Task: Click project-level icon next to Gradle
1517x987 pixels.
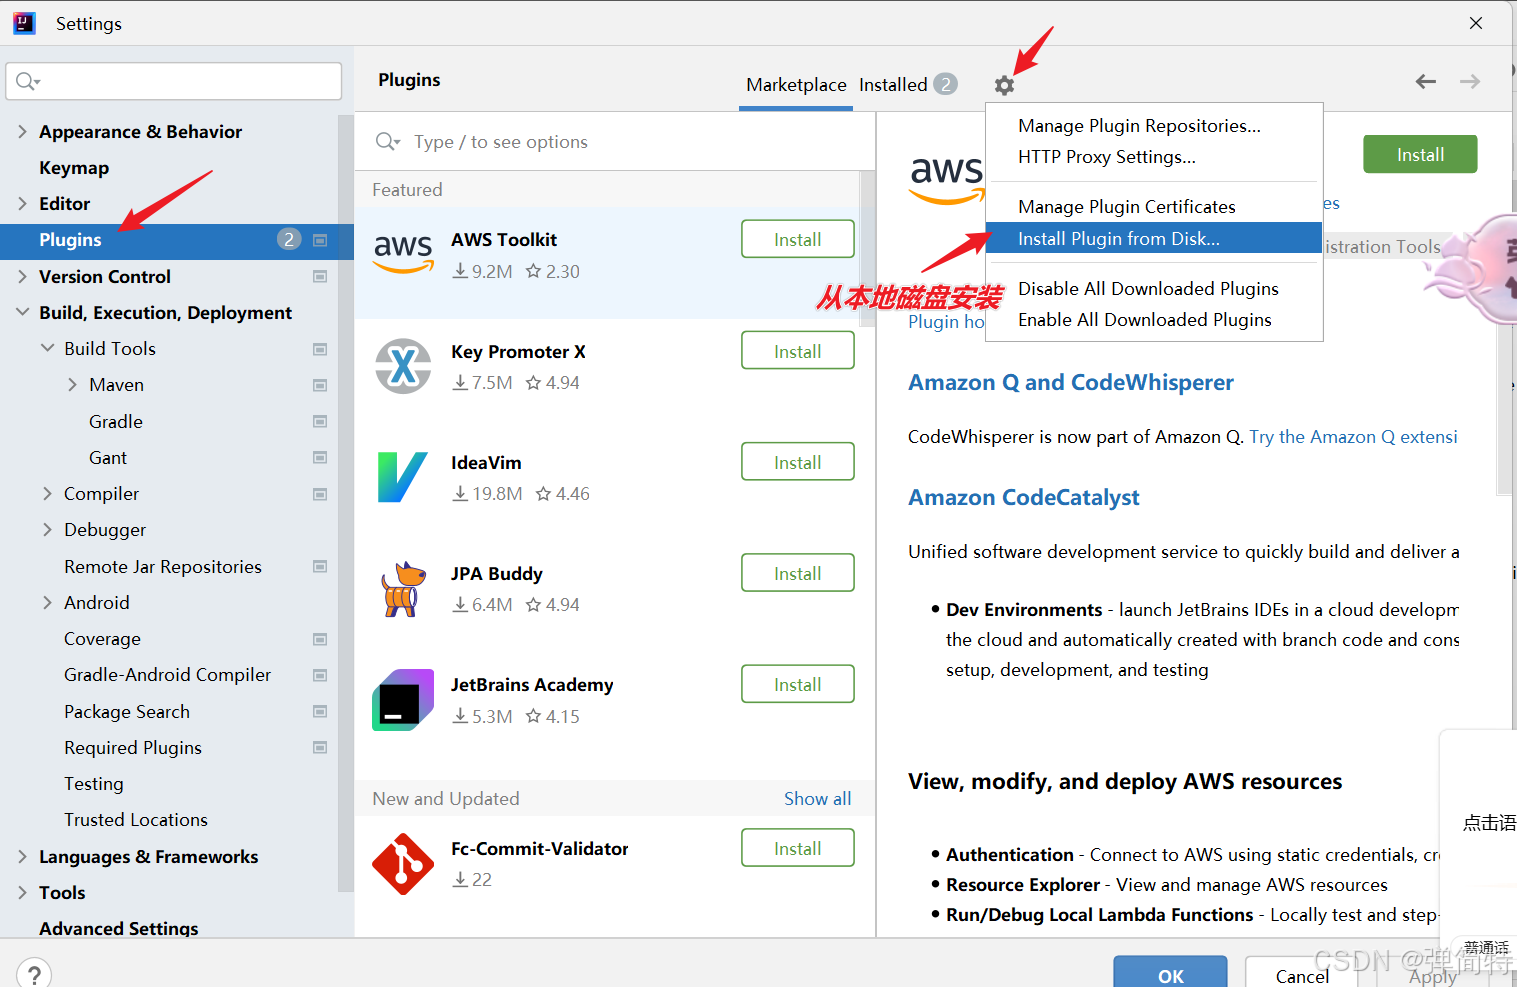Action: pos(320,422)
